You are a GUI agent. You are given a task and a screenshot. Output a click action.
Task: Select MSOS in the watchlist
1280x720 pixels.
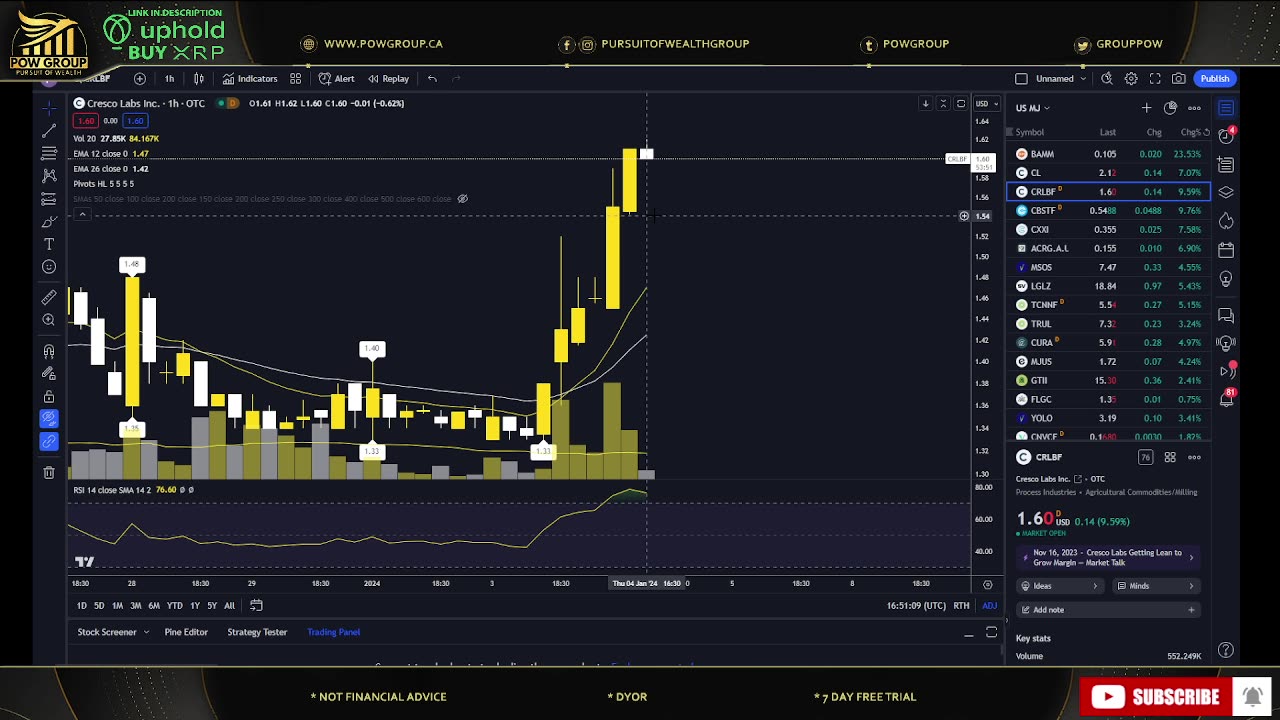pos(1108,267)
